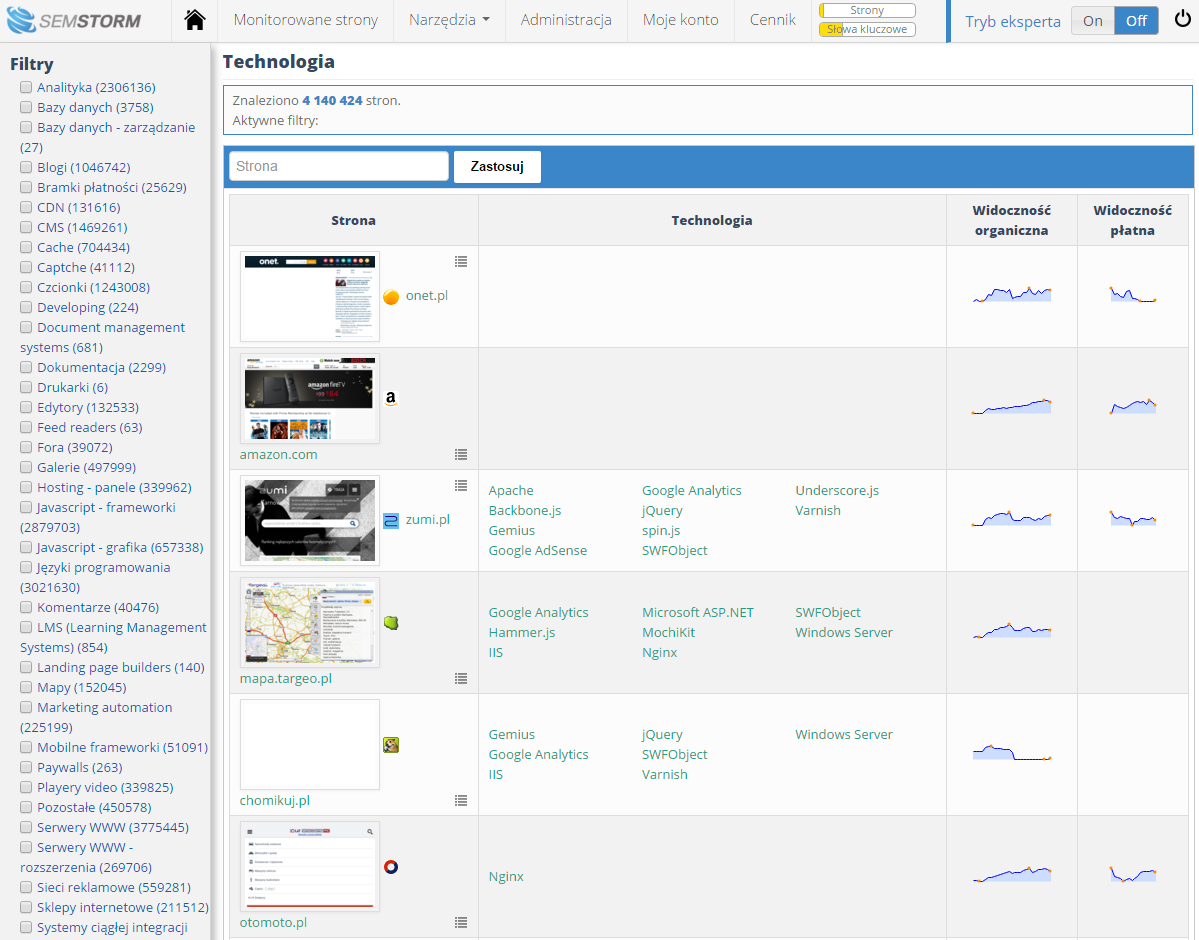
Task: Click the Underscore.js technology link
Action: (837, 490)
